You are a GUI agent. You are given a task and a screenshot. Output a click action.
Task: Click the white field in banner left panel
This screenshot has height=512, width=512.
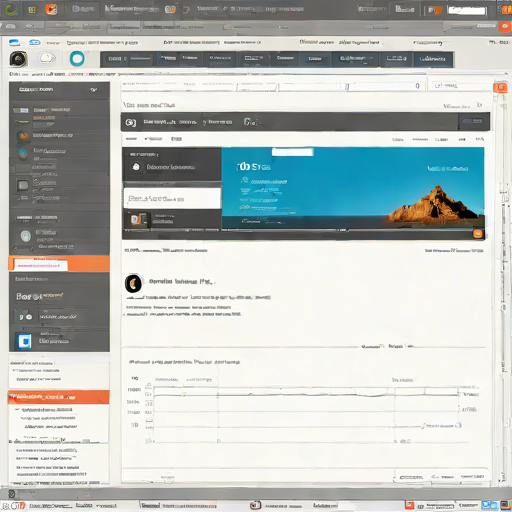[x=172, y=198]
